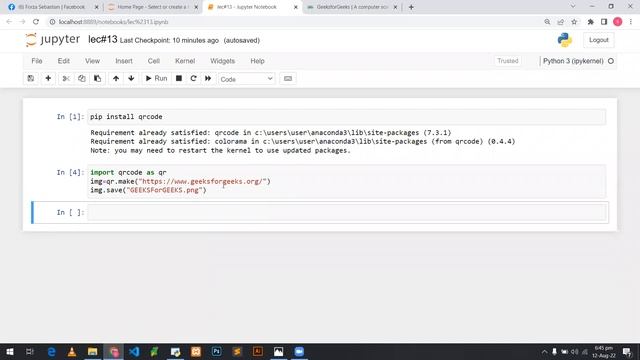Click the 'Note: you may need to restart' output line

[220, 150]
